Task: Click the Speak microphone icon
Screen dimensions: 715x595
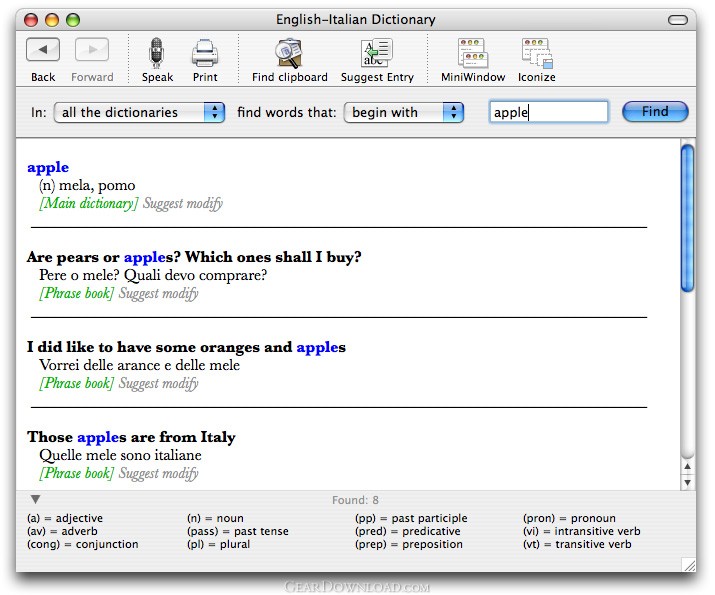Action: point(157,52)
